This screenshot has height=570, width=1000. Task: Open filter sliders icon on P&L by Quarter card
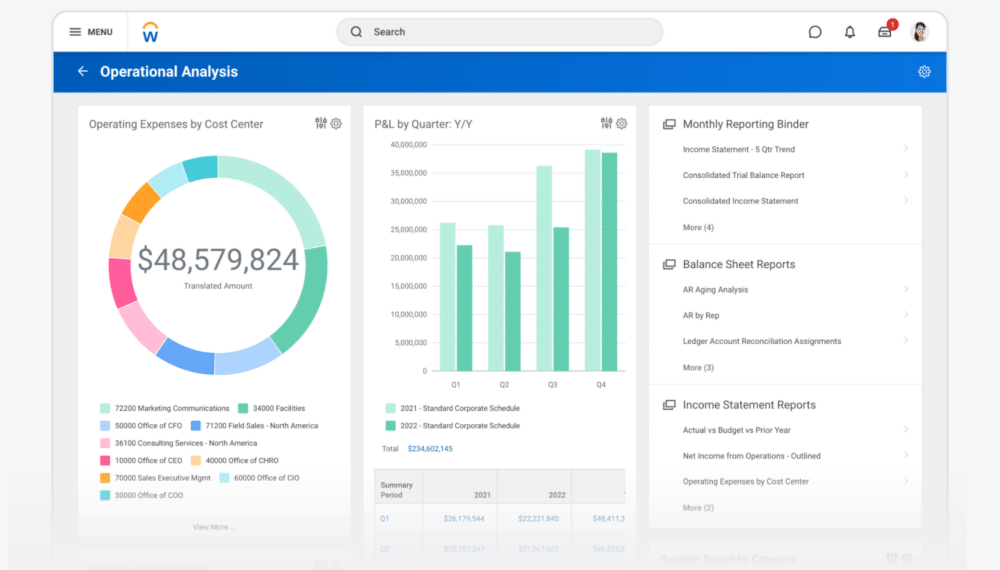[x=606, y=124]
